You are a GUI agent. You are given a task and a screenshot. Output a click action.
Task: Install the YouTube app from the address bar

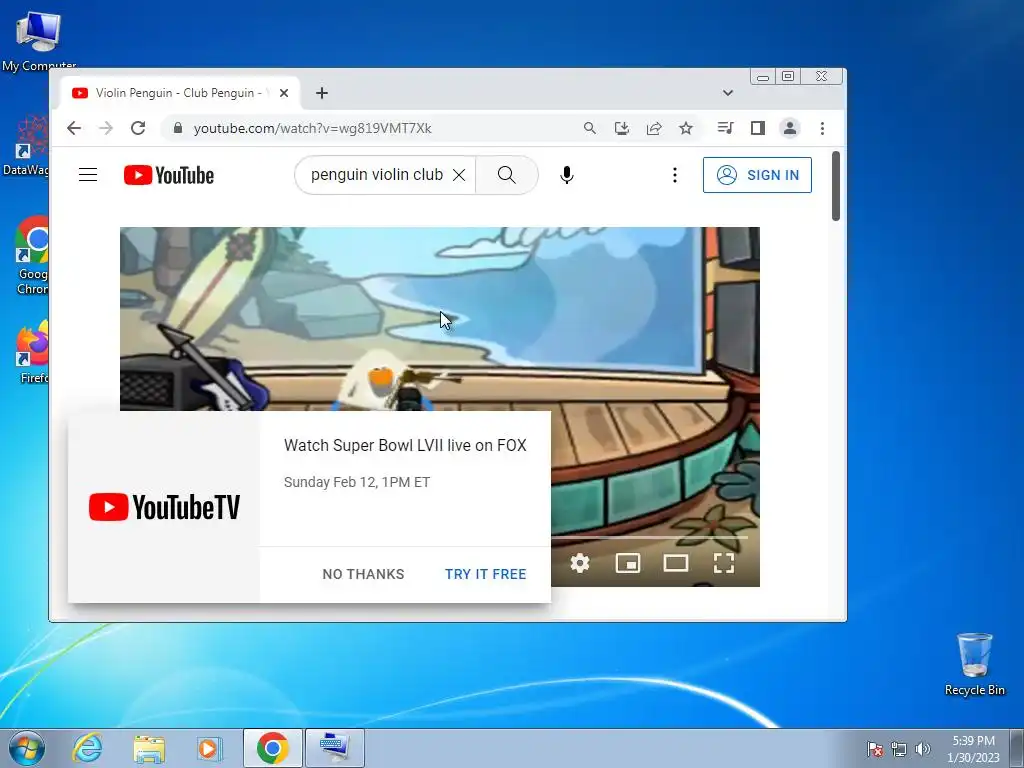point(622,128)
